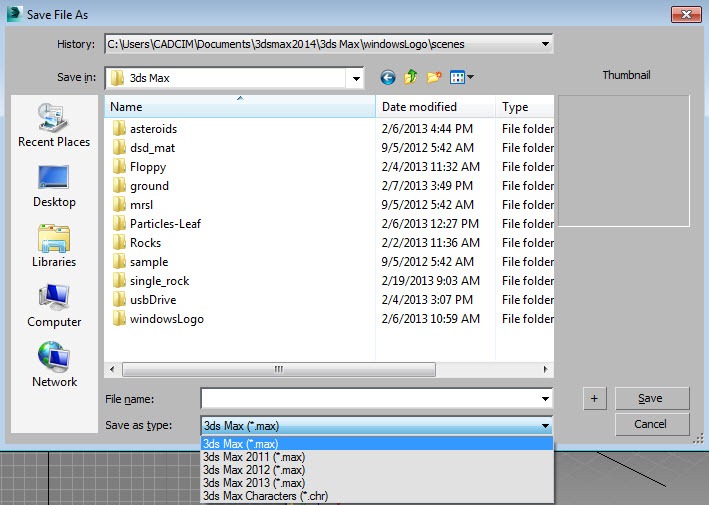This screenshot has width=709, height=505.
Task: Expand the History path dropdown
Action: pos(545,44)
